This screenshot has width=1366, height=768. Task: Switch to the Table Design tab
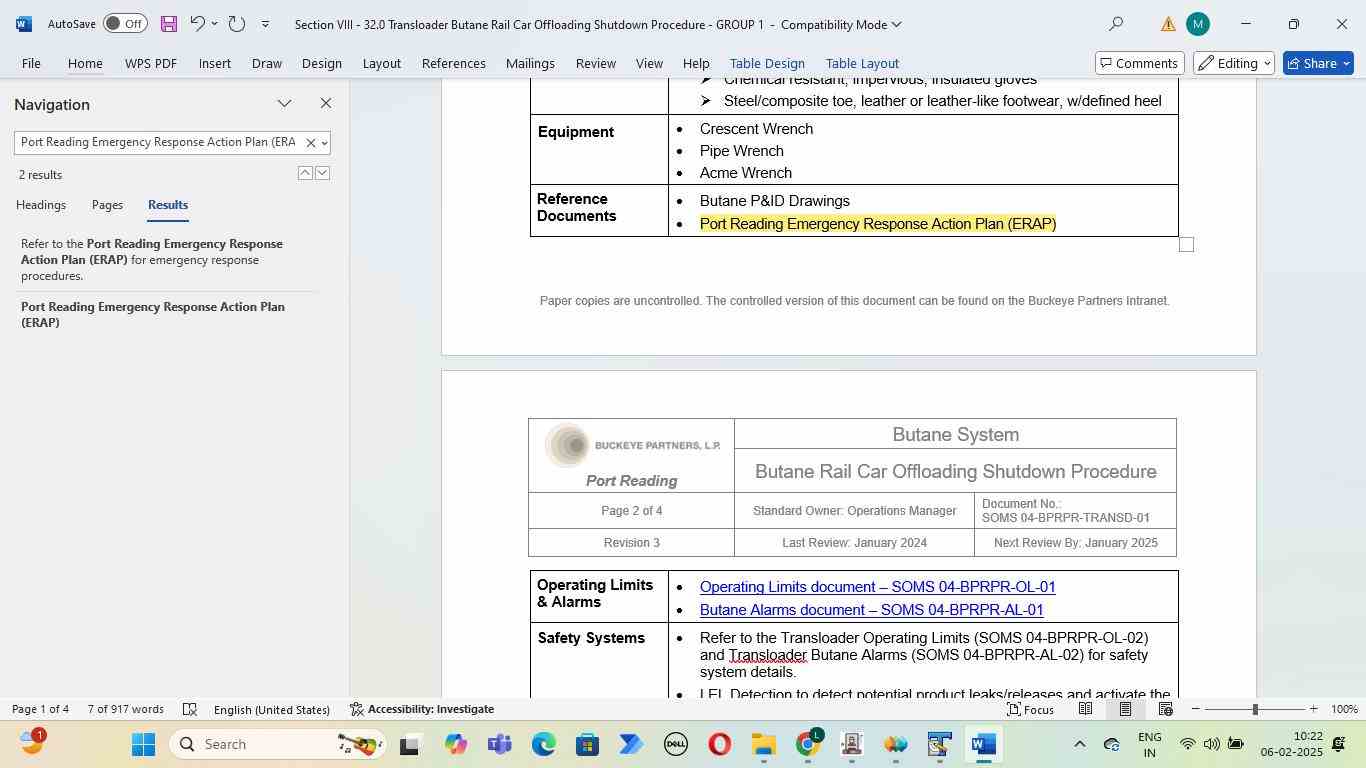click(767, 63)
